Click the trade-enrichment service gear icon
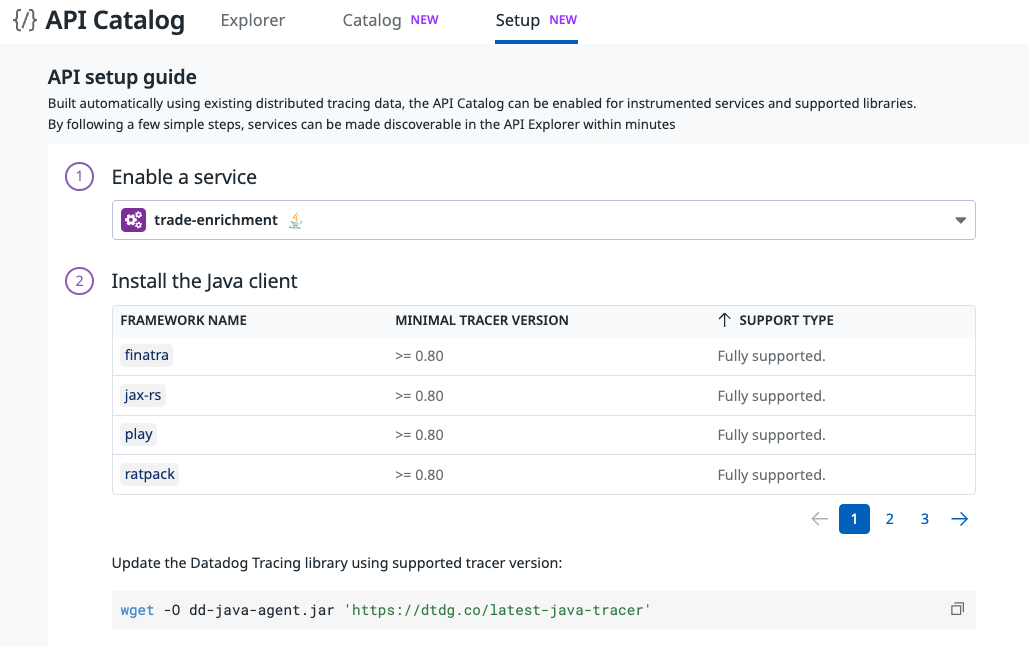1029x647 pixels. coord(133,220)
